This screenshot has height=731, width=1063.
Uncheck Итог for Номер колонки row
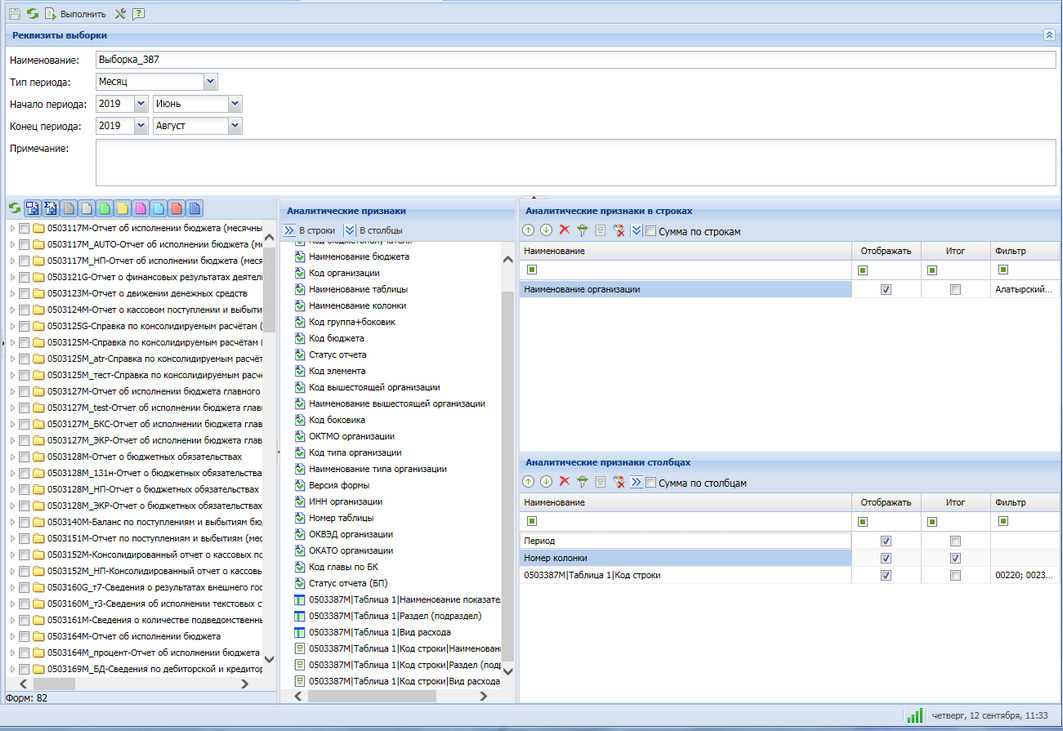(x=955, y=558)
